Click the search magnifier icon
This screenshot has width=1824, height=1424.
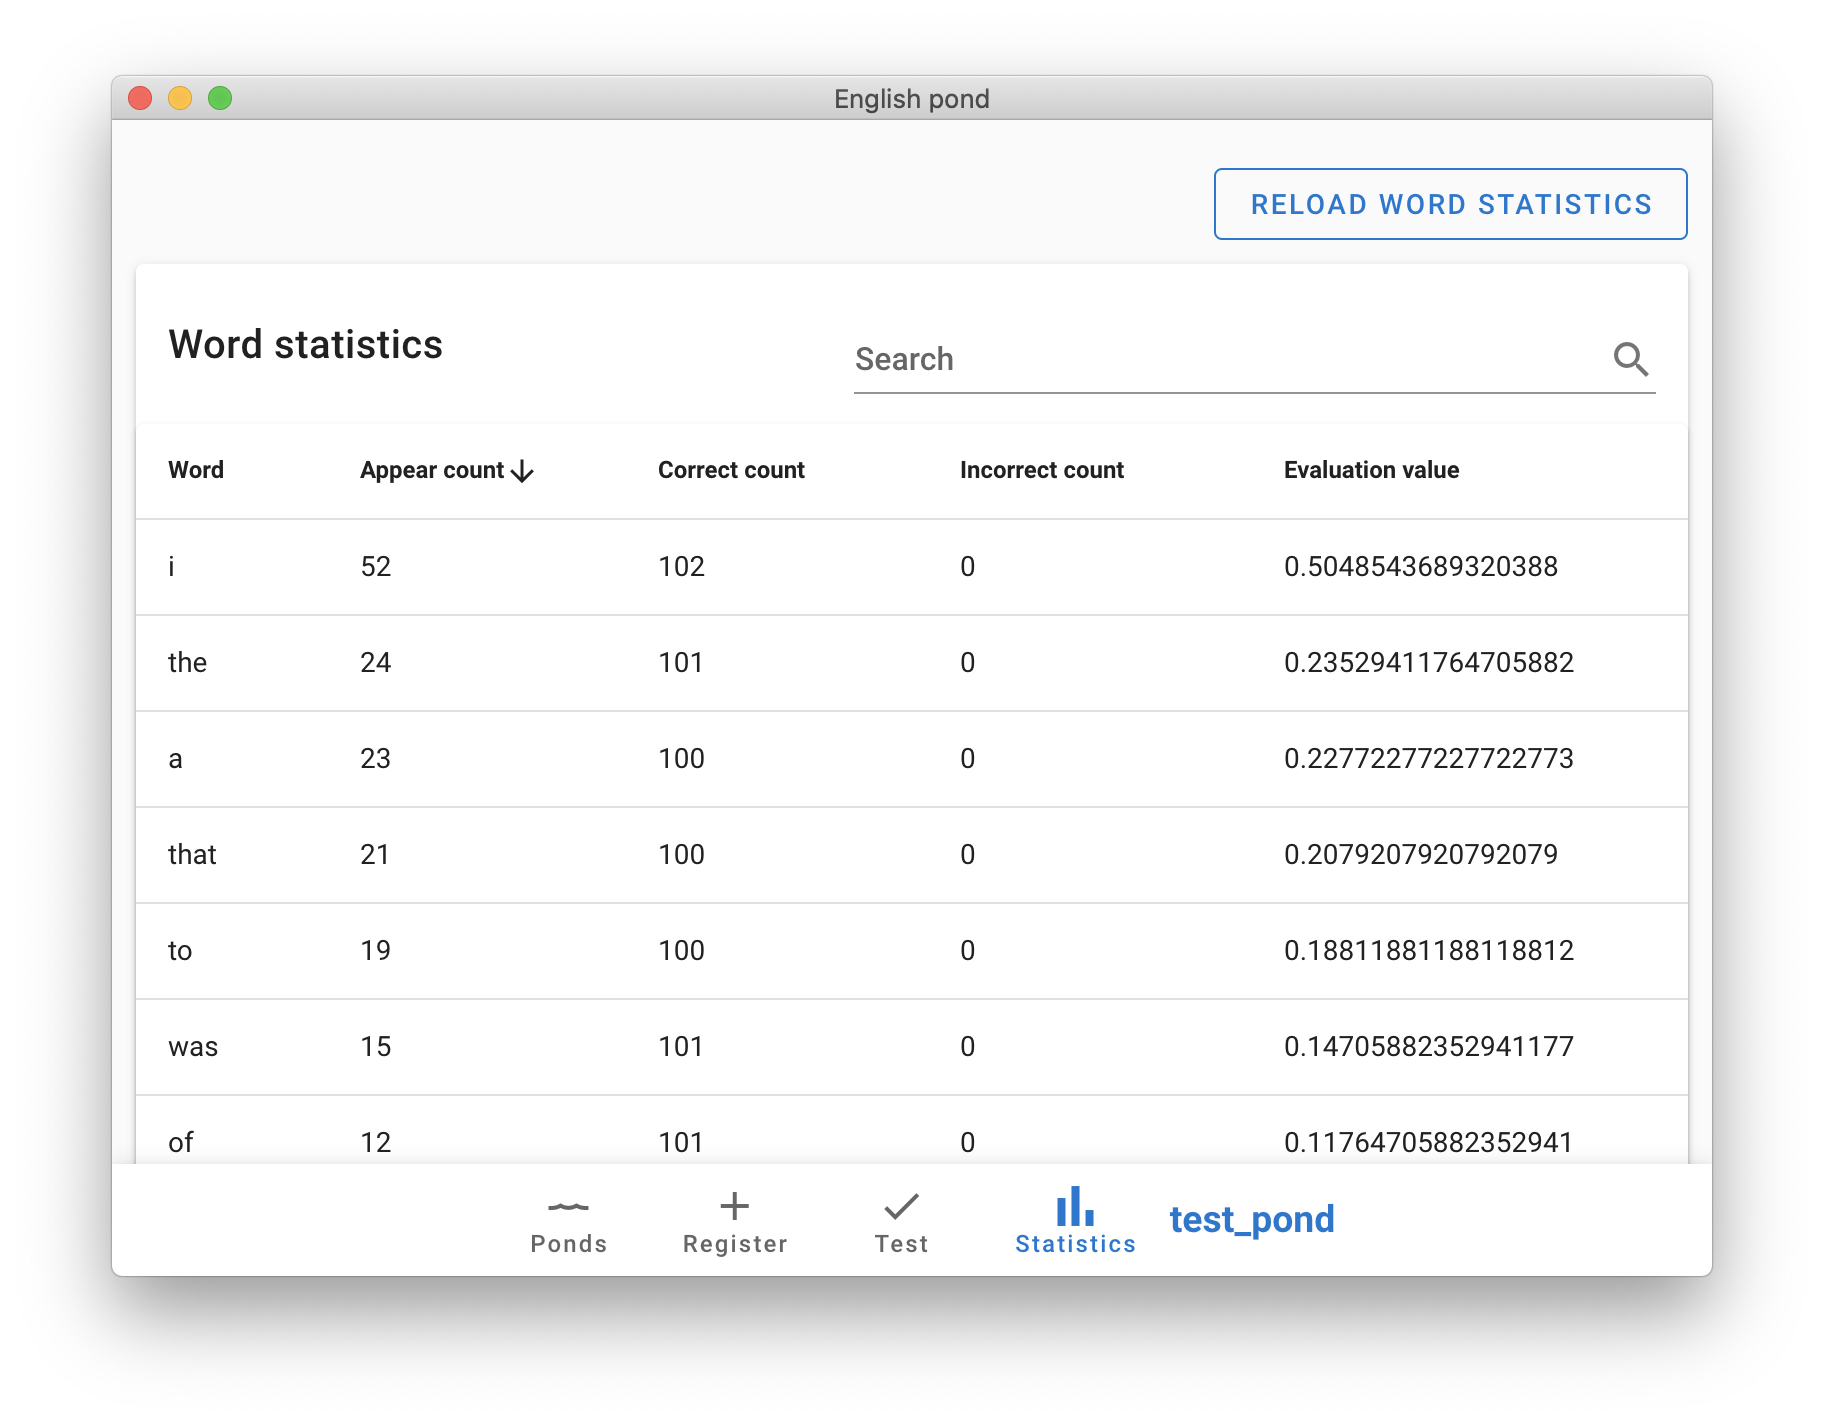click(1631, 359)
